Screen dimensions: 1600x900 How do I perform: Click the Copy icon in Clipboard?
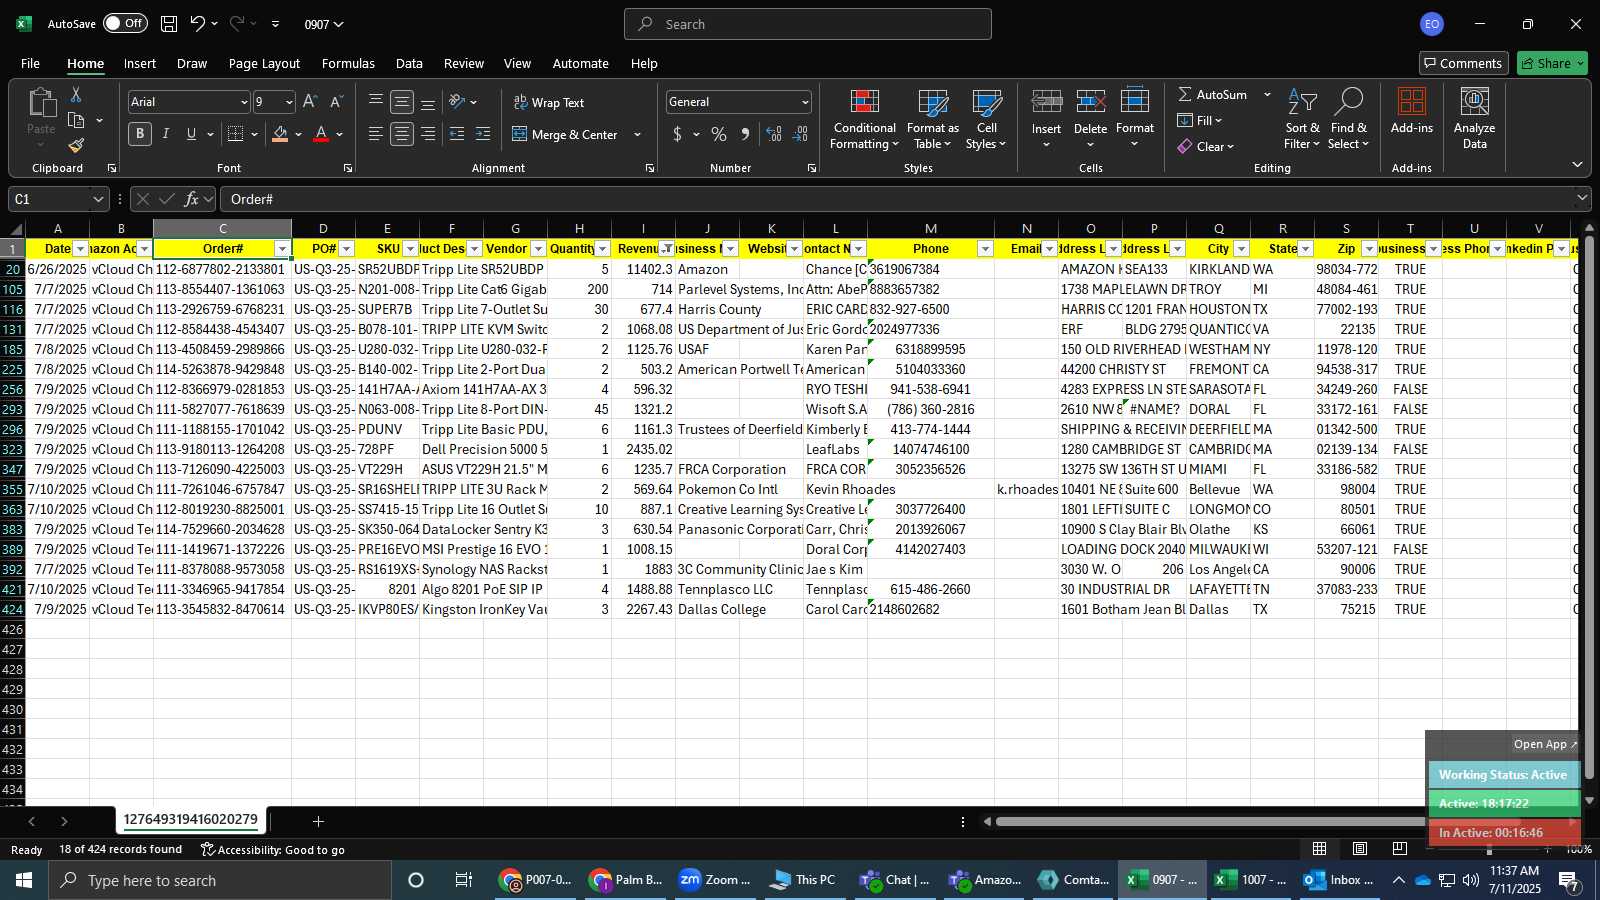[76, 120]
